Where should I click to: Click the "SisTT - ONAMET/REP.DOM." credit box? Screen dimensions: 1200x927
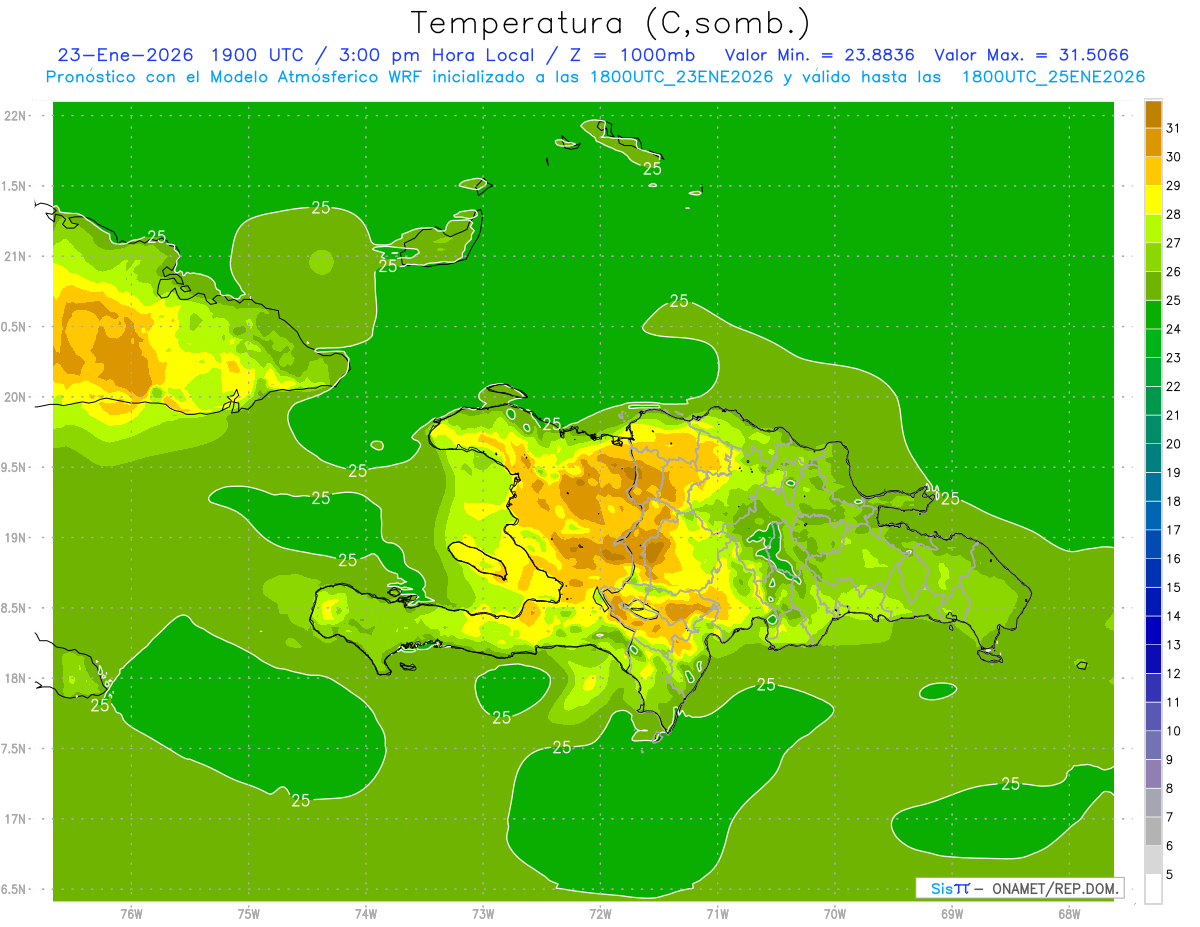point(1019,888)
